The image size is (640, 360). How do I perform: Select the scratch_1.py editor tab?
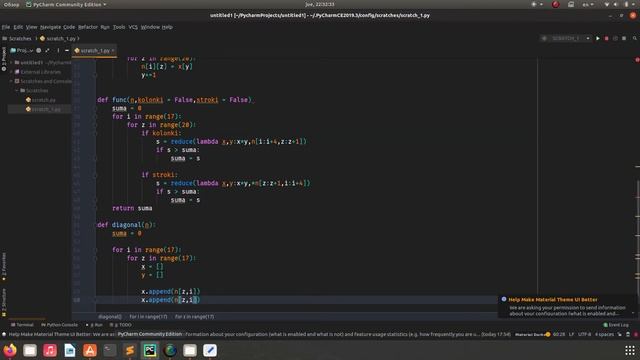(93, 51)
